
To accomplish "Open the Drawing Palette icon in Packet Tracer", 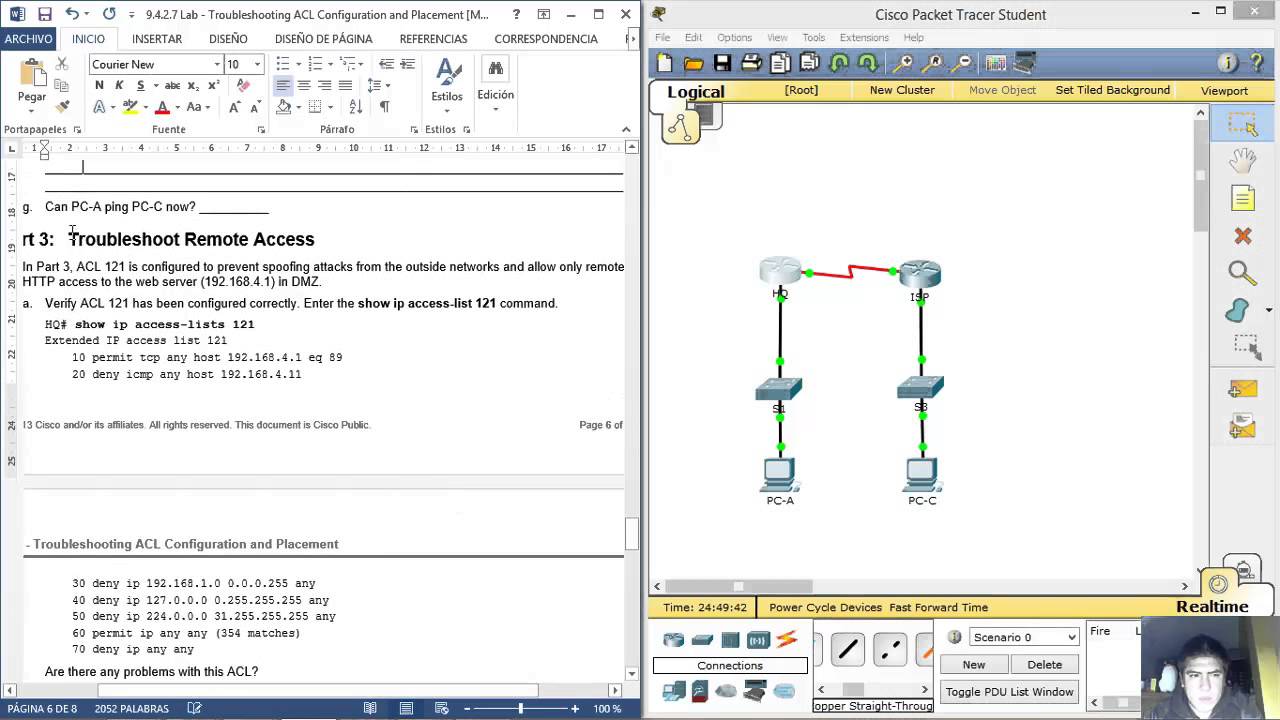I will click(995, 64).
